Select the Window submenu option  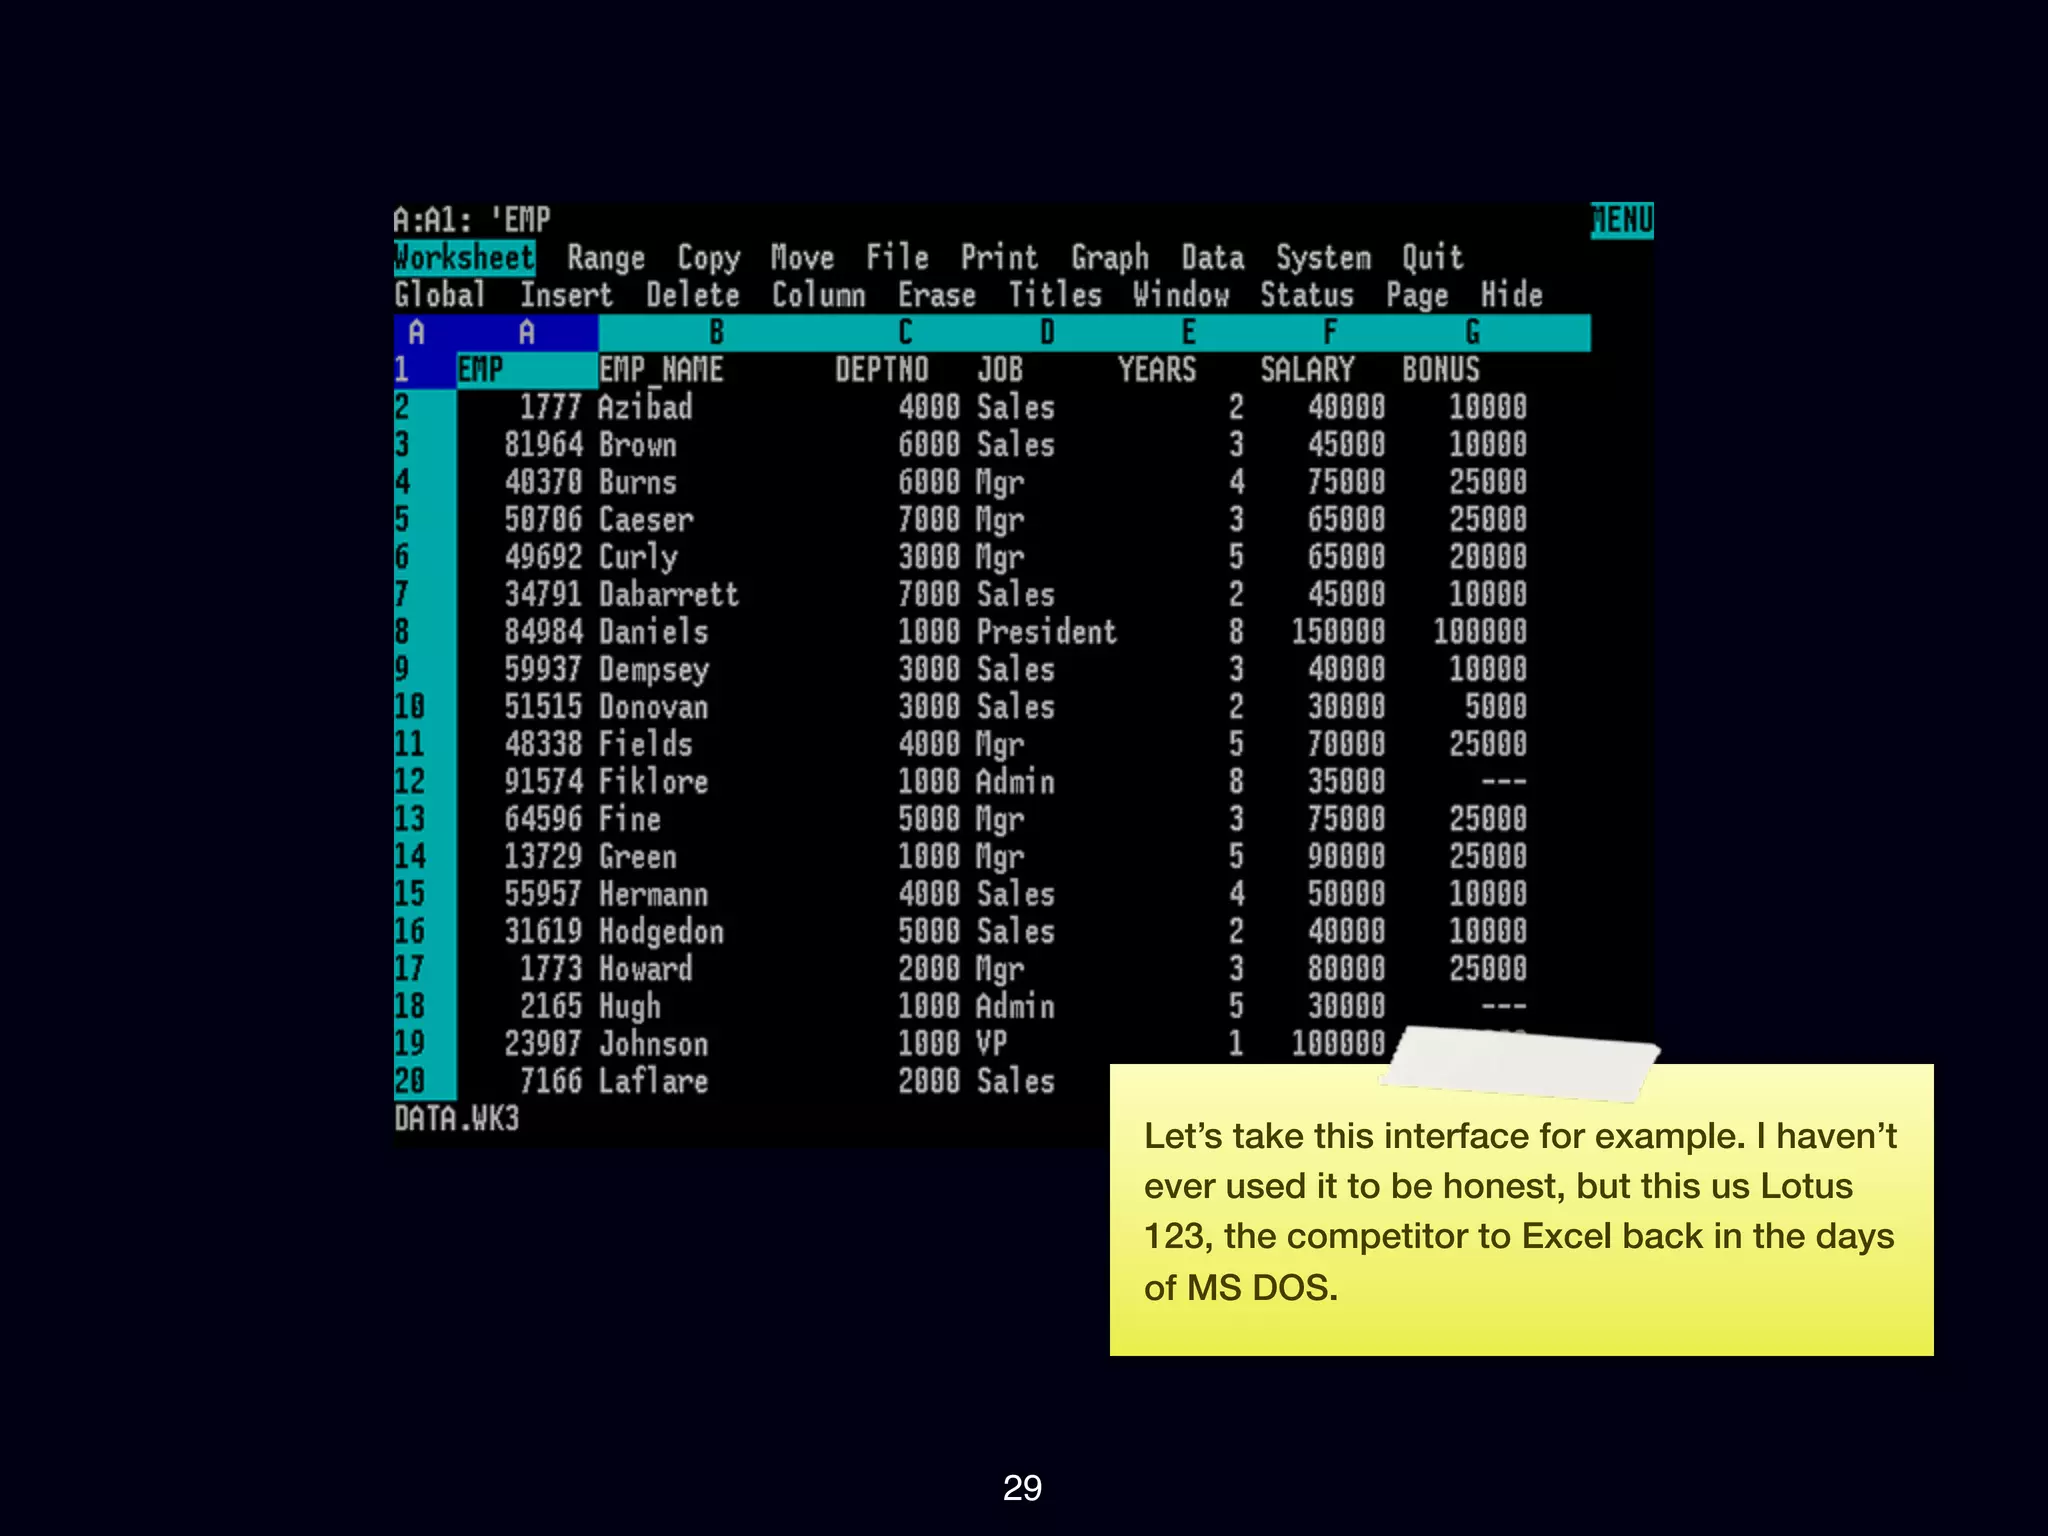click(1181, 295)
